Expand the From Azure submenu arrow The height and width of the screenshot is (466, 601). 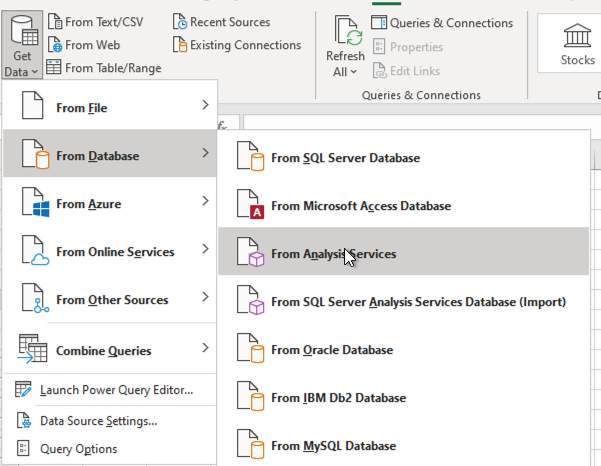[x=205, y=200]
